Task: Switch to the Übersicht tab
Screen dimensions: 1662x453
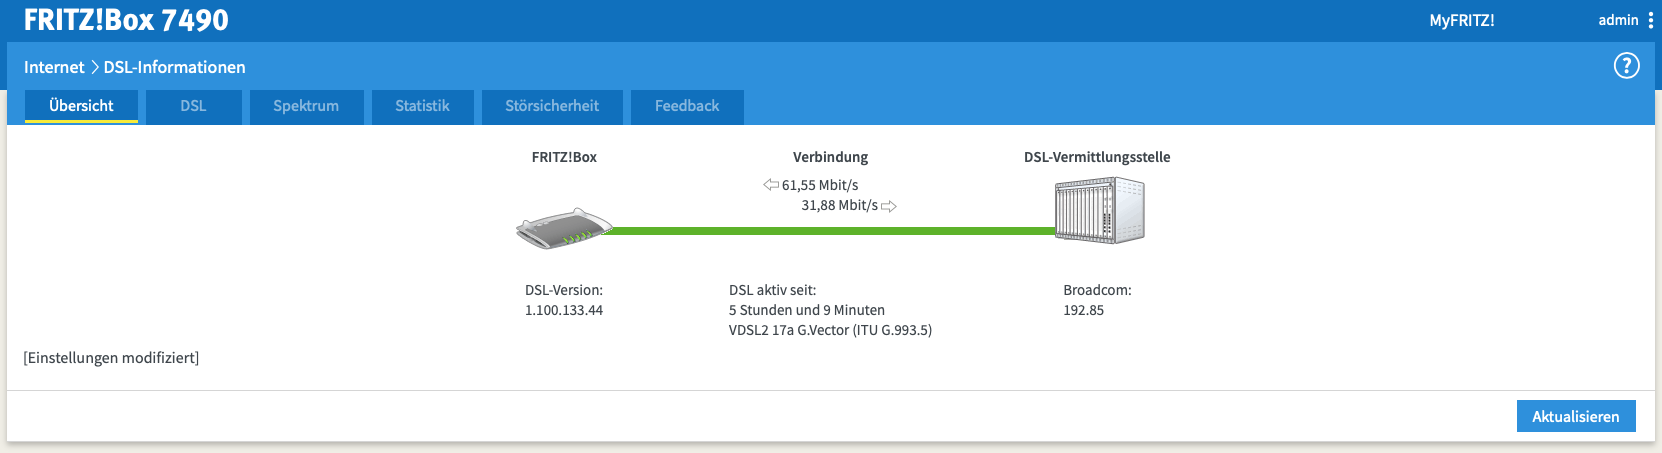Action: (81, 106)
